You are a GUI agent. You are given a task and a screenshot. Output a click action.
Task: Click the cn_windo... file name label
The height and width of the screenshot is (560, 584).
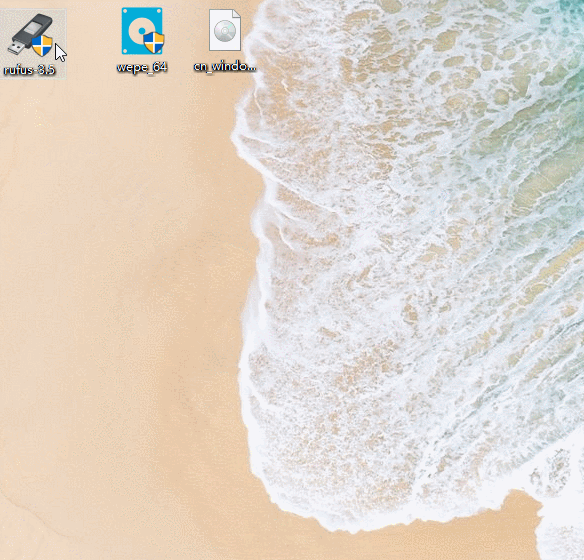(225, 66)
